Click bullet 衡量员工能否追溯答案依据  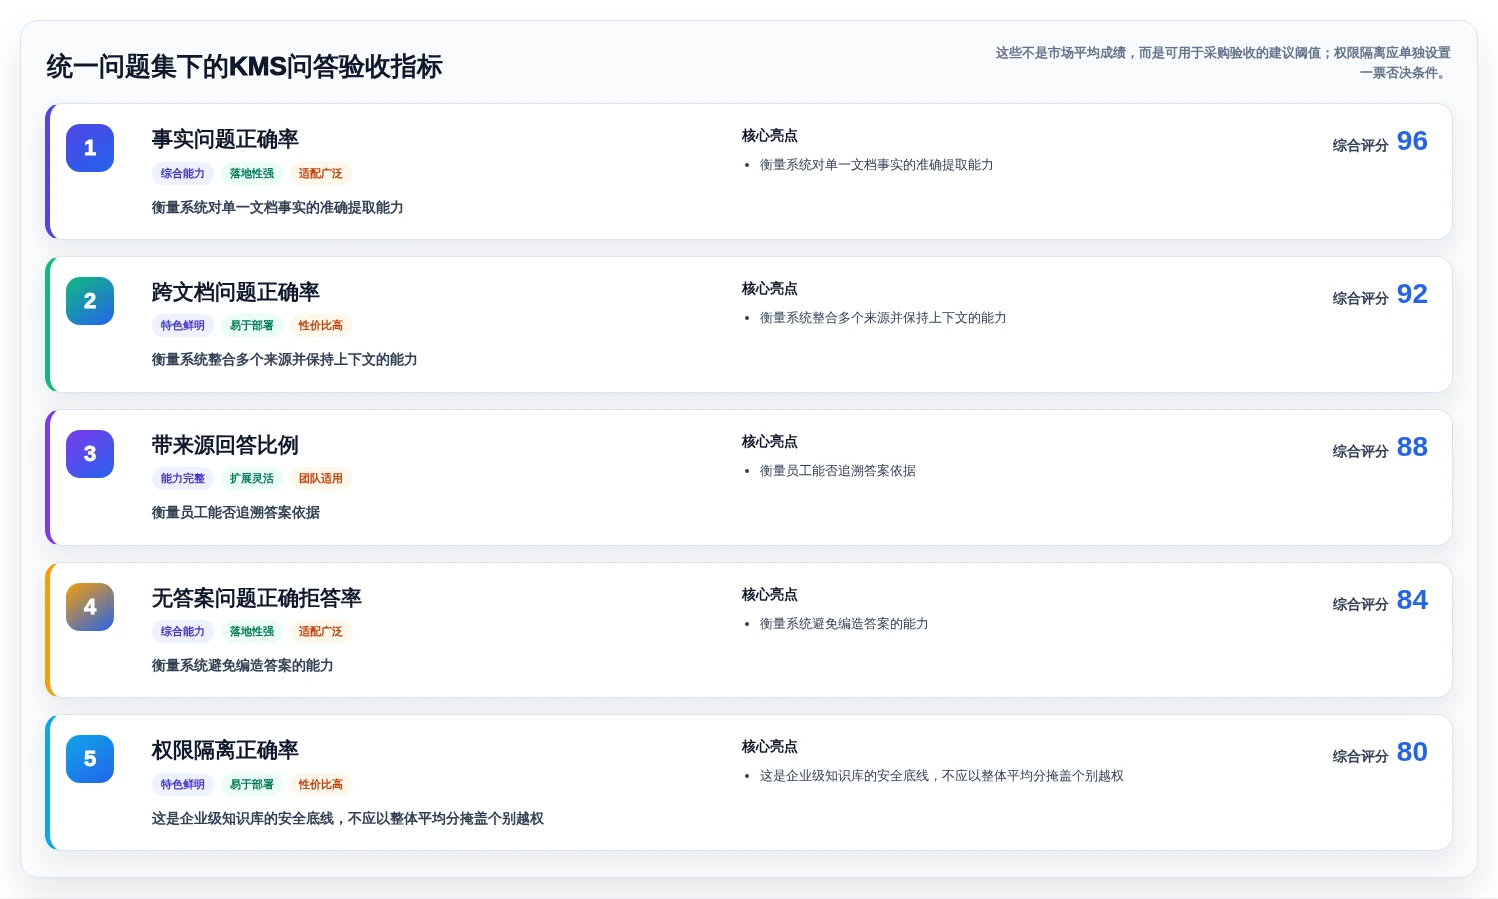pos(838,471)
